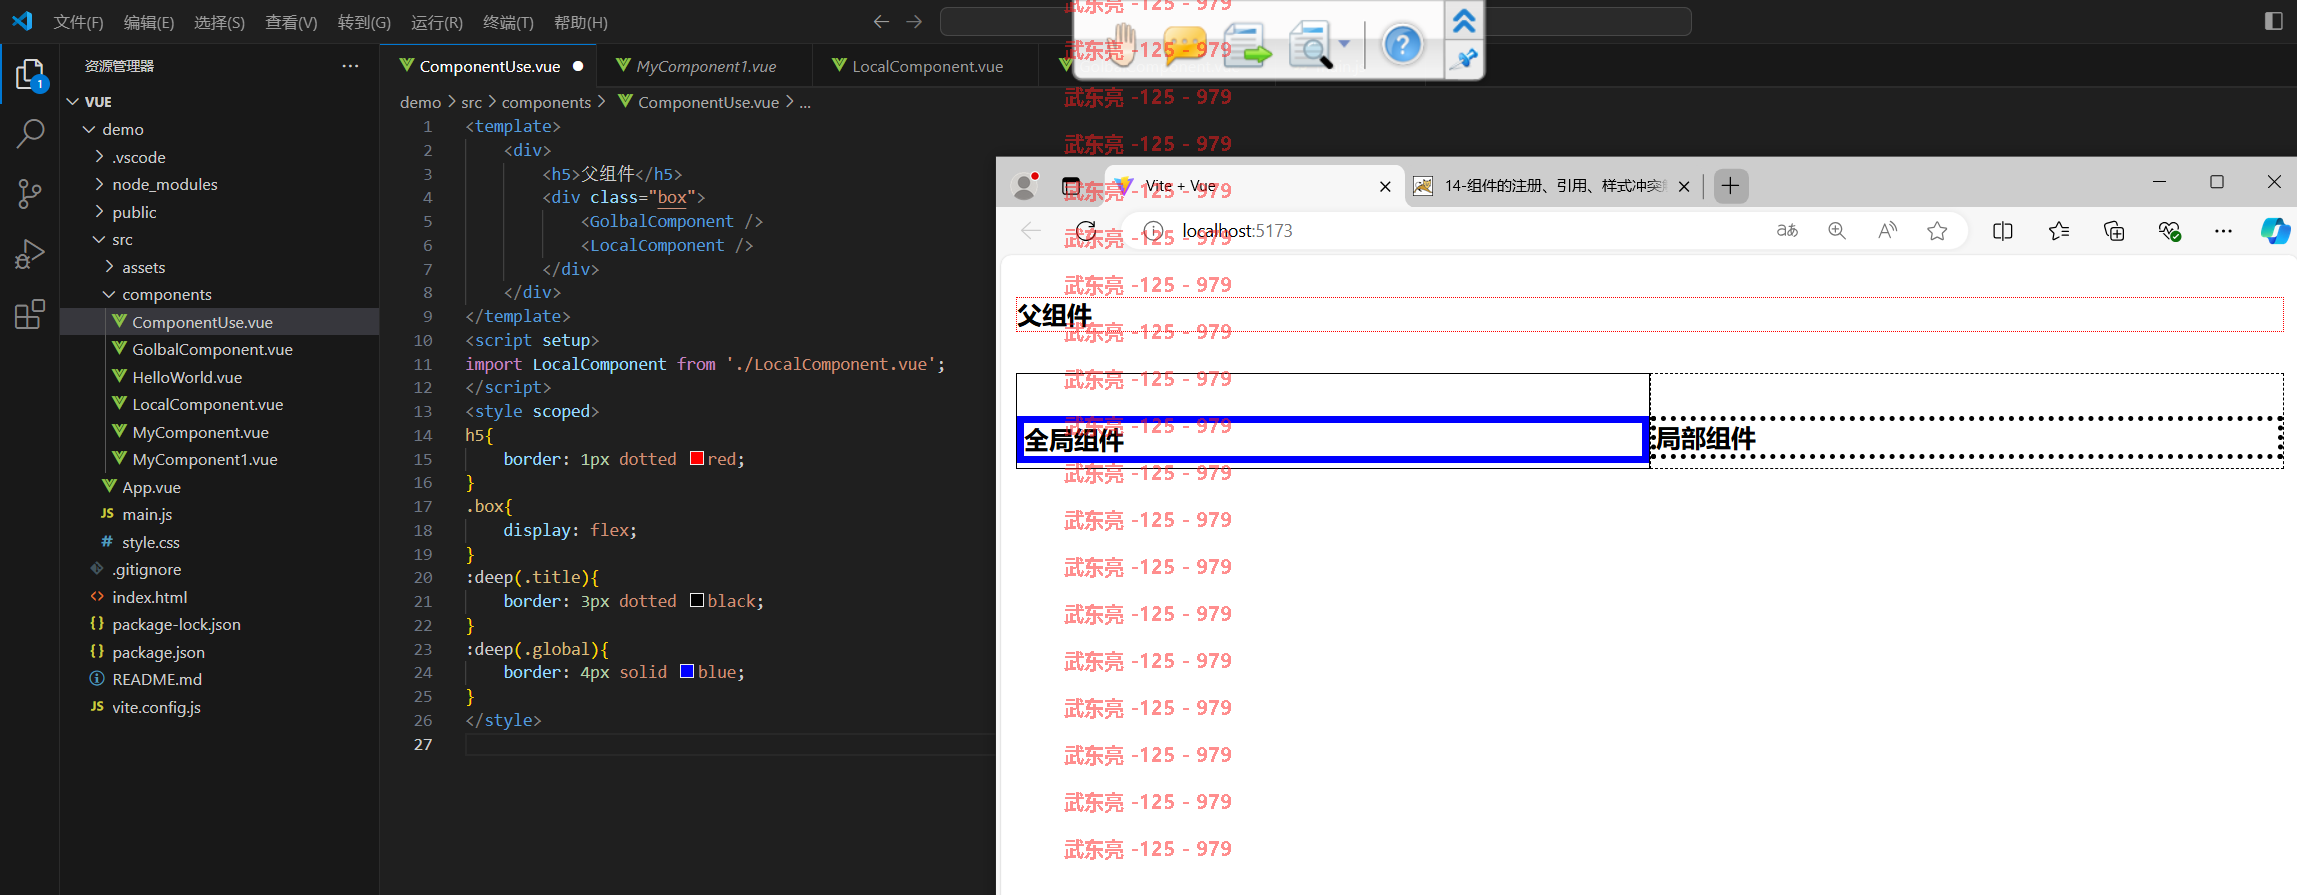Expand the public folder

tap(99, 212)
